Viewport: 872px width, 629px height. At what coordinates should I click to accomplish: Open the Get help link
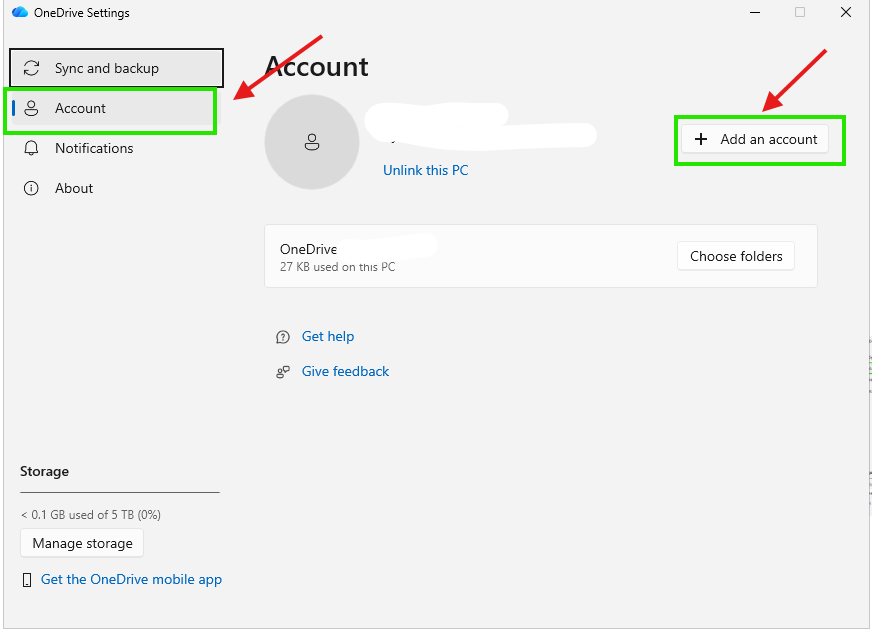coord(328,336)
